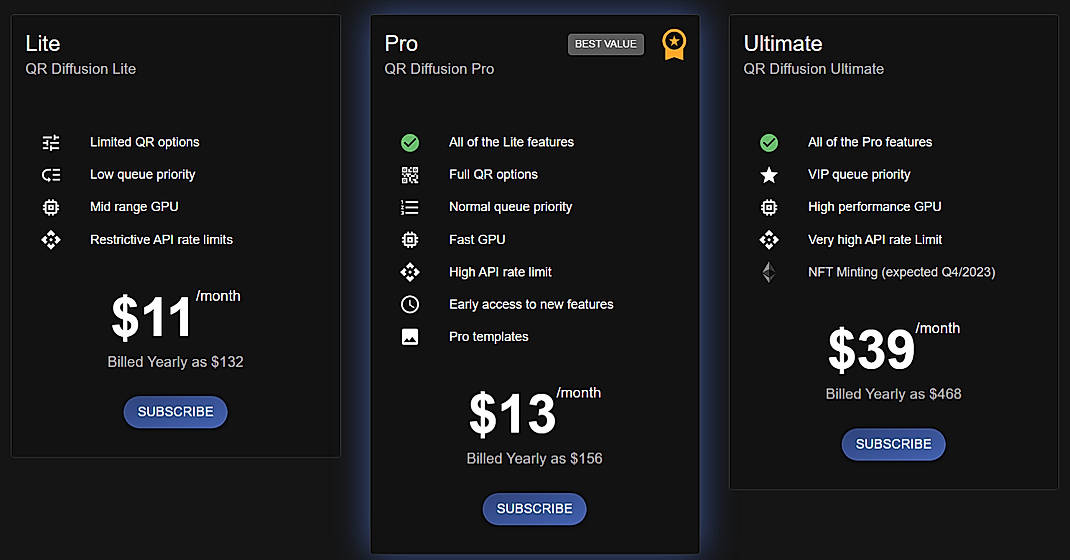
Task: Subscribe to the Pro plan
Action: click(534, 509)
